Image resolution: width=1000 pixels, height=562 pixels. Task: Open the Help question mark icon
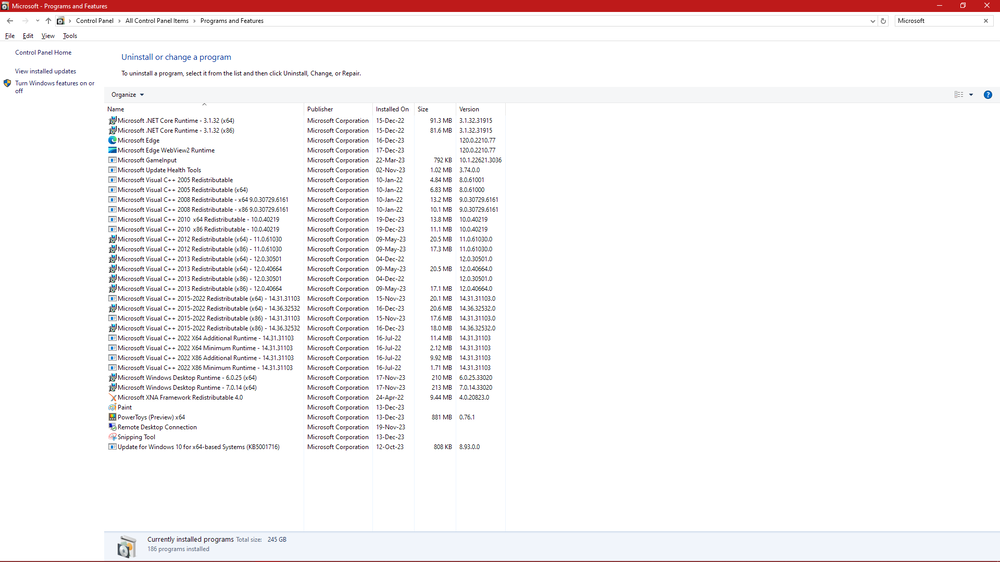(987, 95)
